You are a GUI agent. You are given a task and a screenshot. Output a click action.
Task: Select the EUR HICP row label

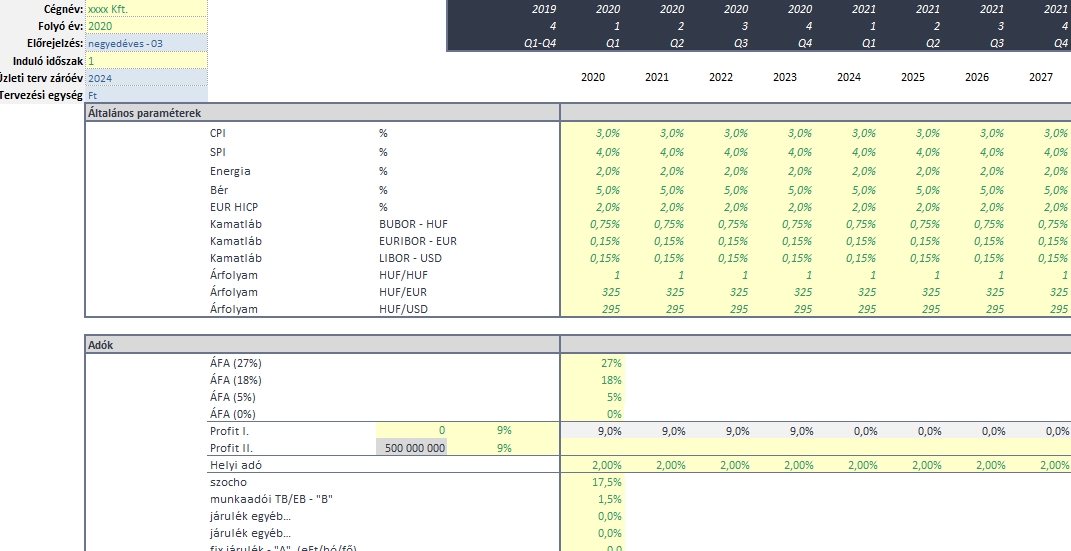(234, 207)
